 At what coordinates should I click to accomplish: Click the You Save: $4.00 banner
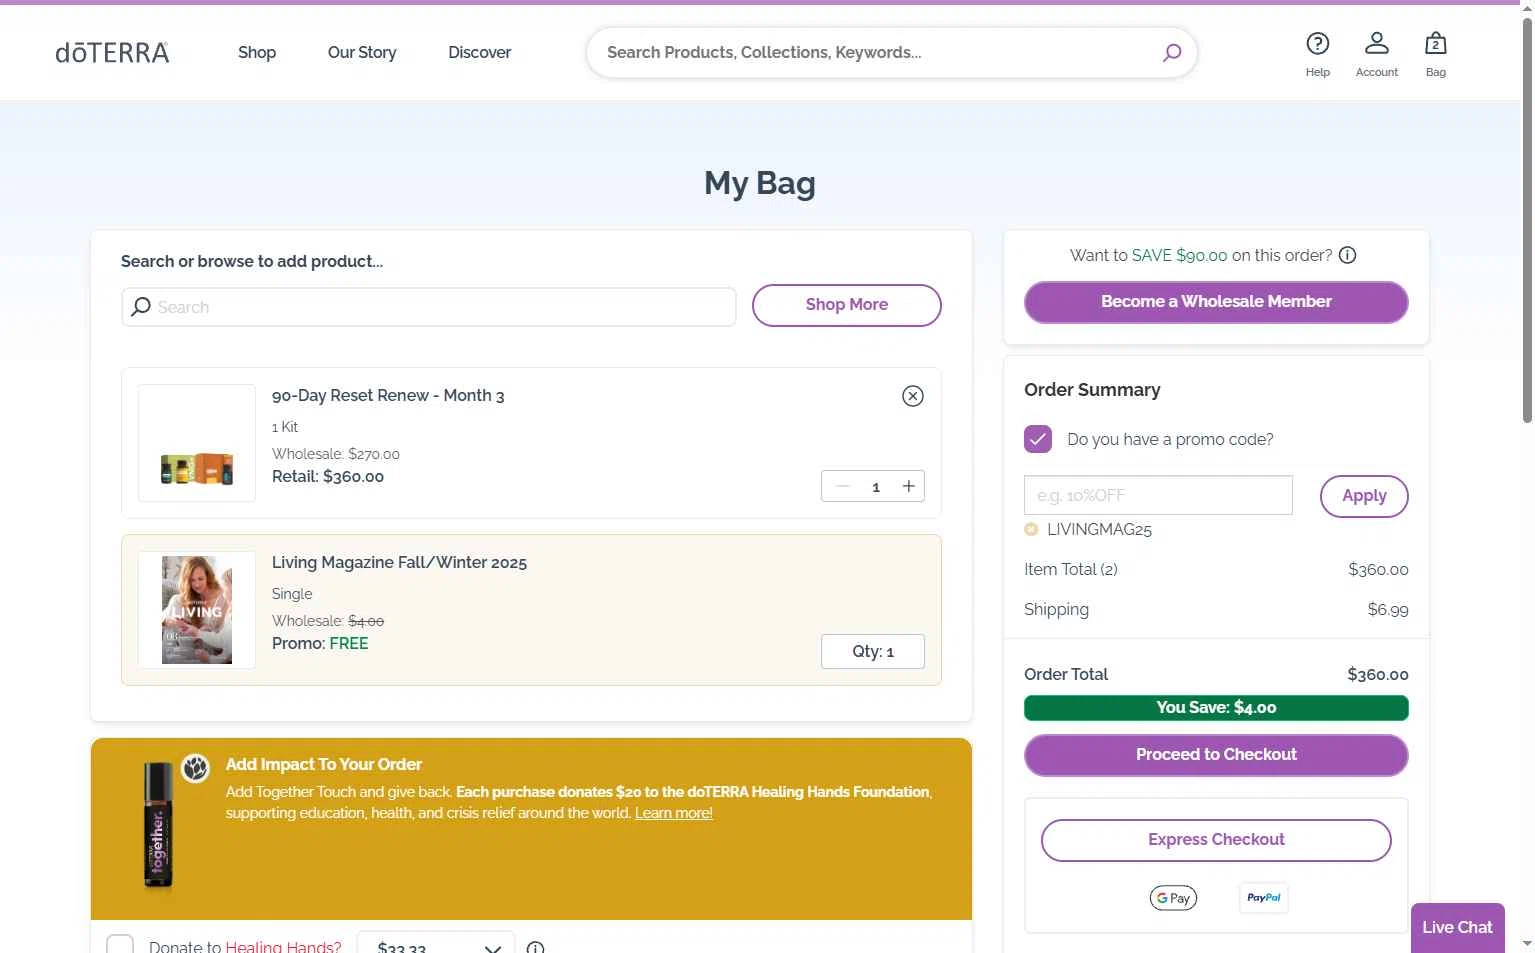point(1216,708)
